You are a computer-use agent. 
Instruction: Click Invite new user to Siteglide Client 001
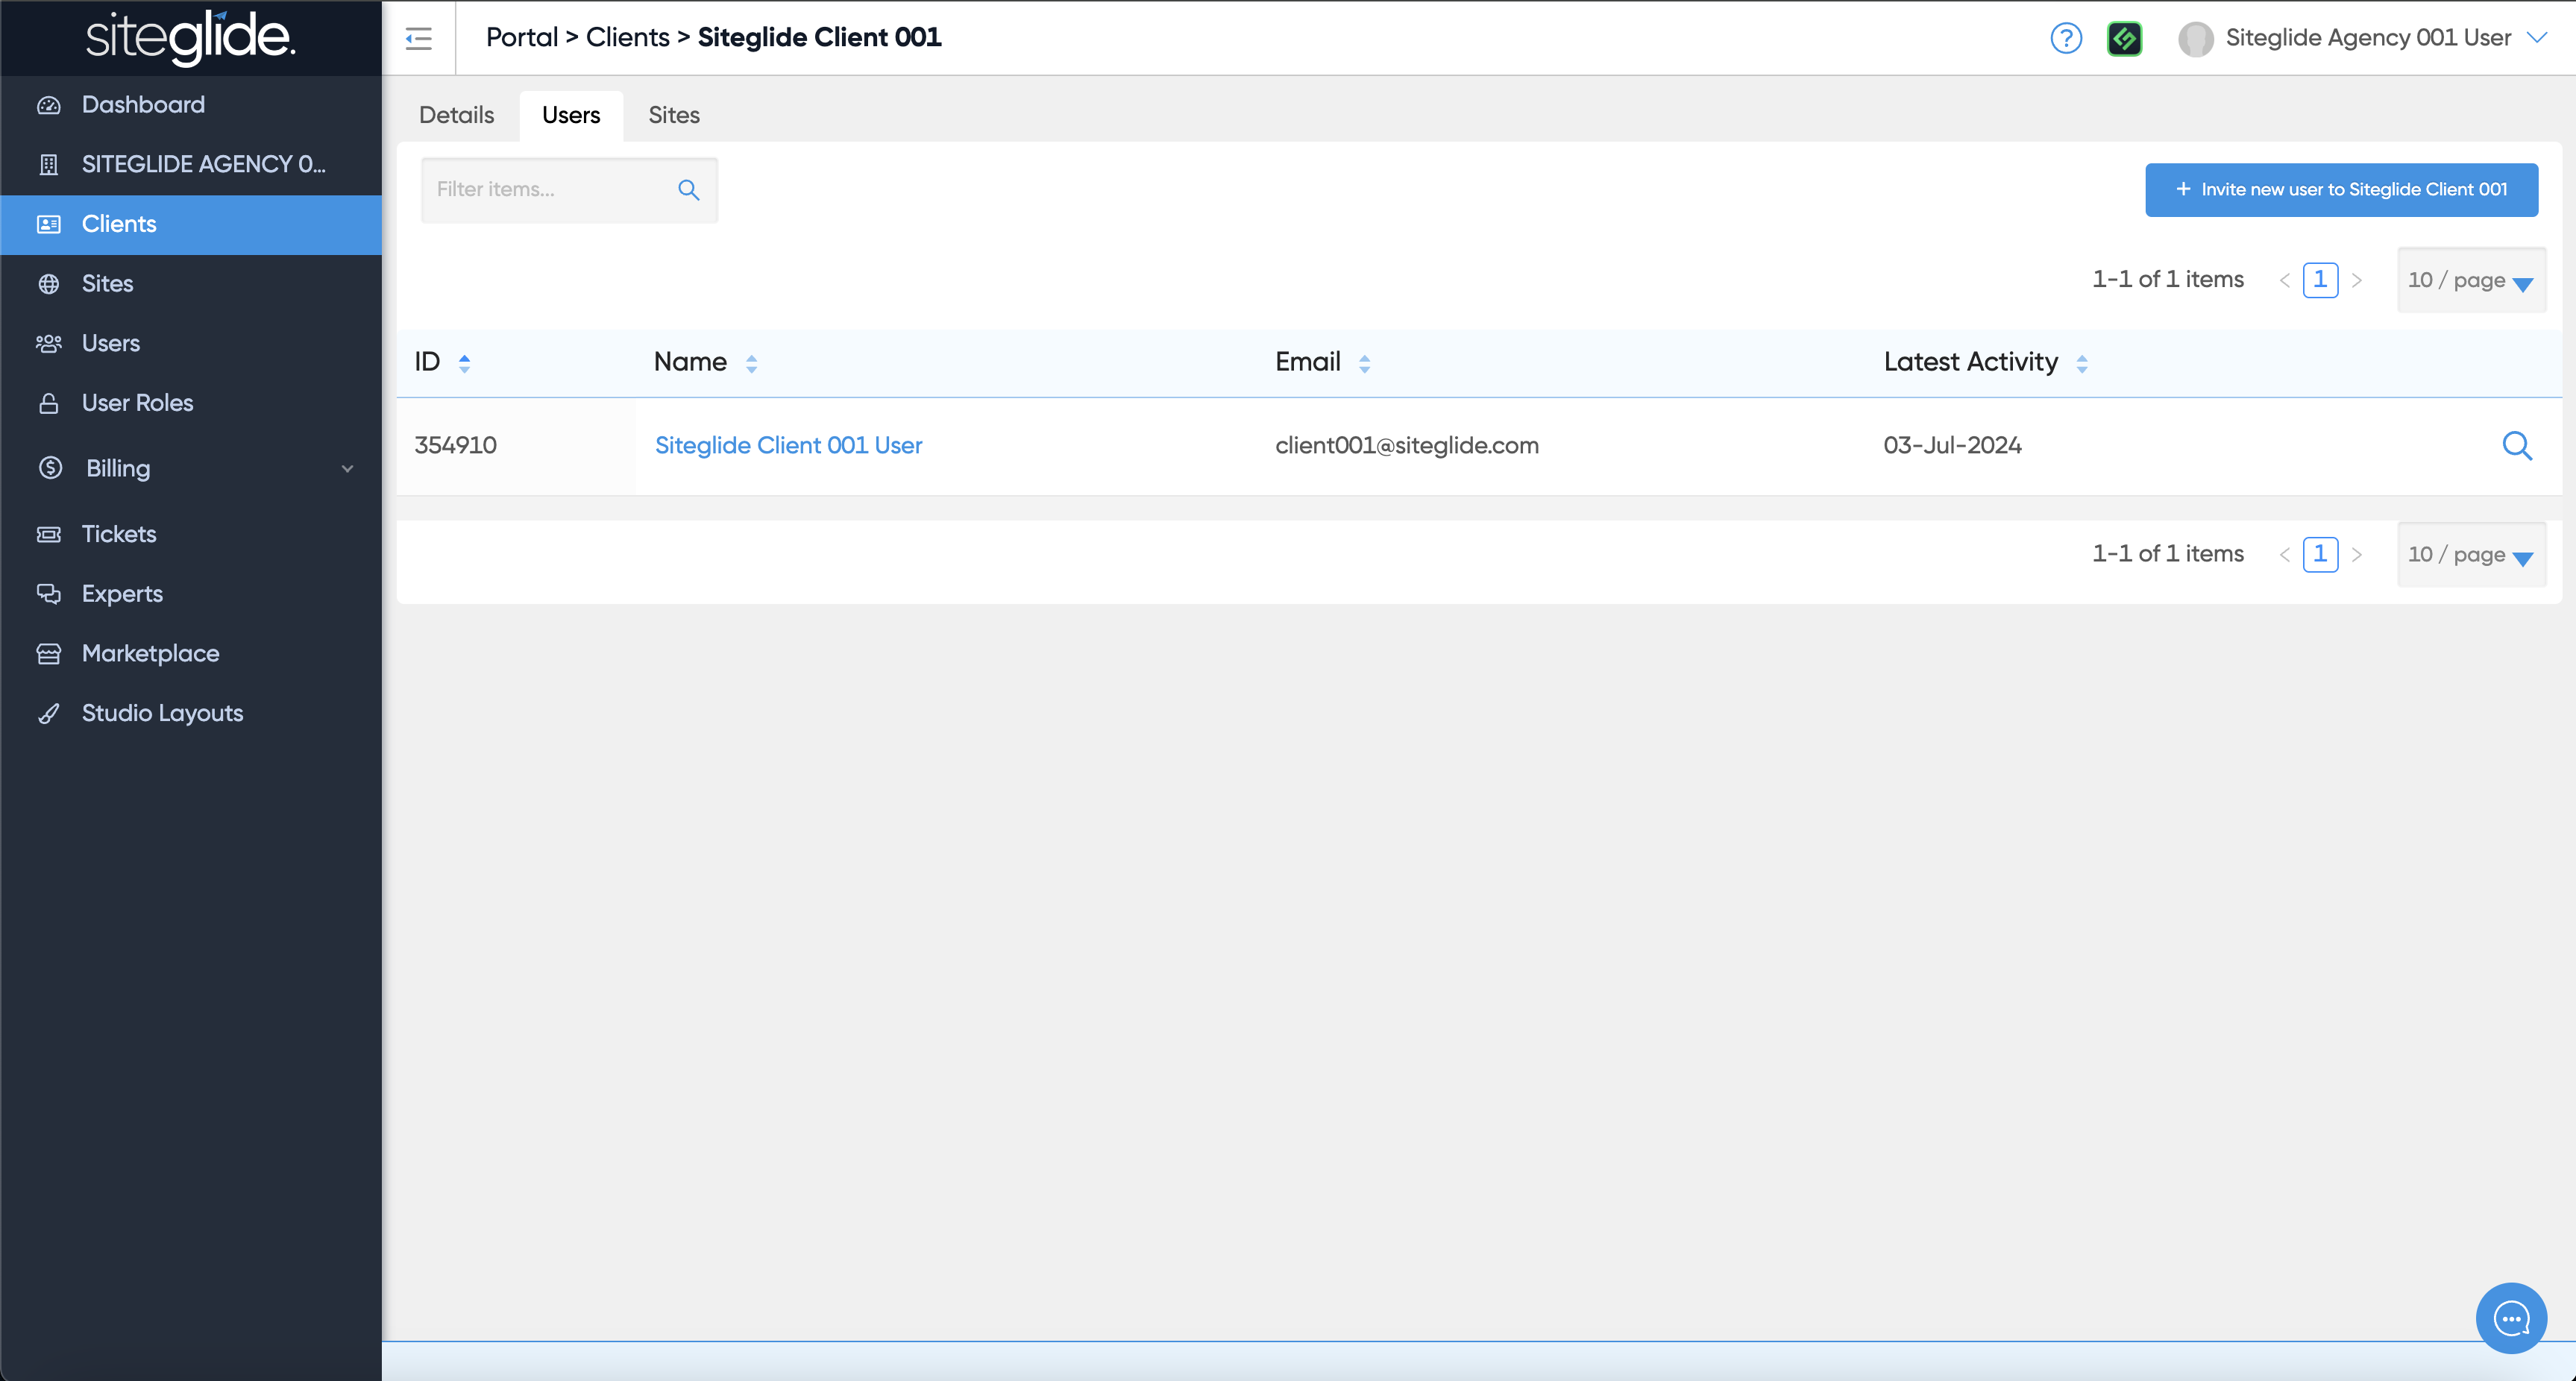[x=2340, y=190]
